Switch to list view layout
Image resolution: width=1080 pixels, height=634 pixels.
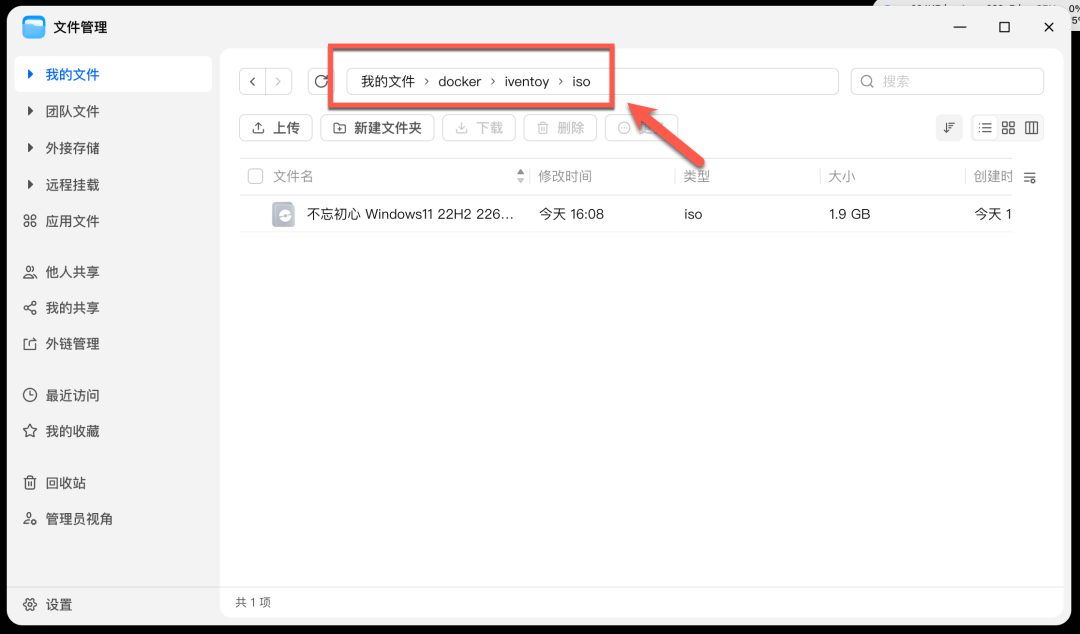click(985, 127)
